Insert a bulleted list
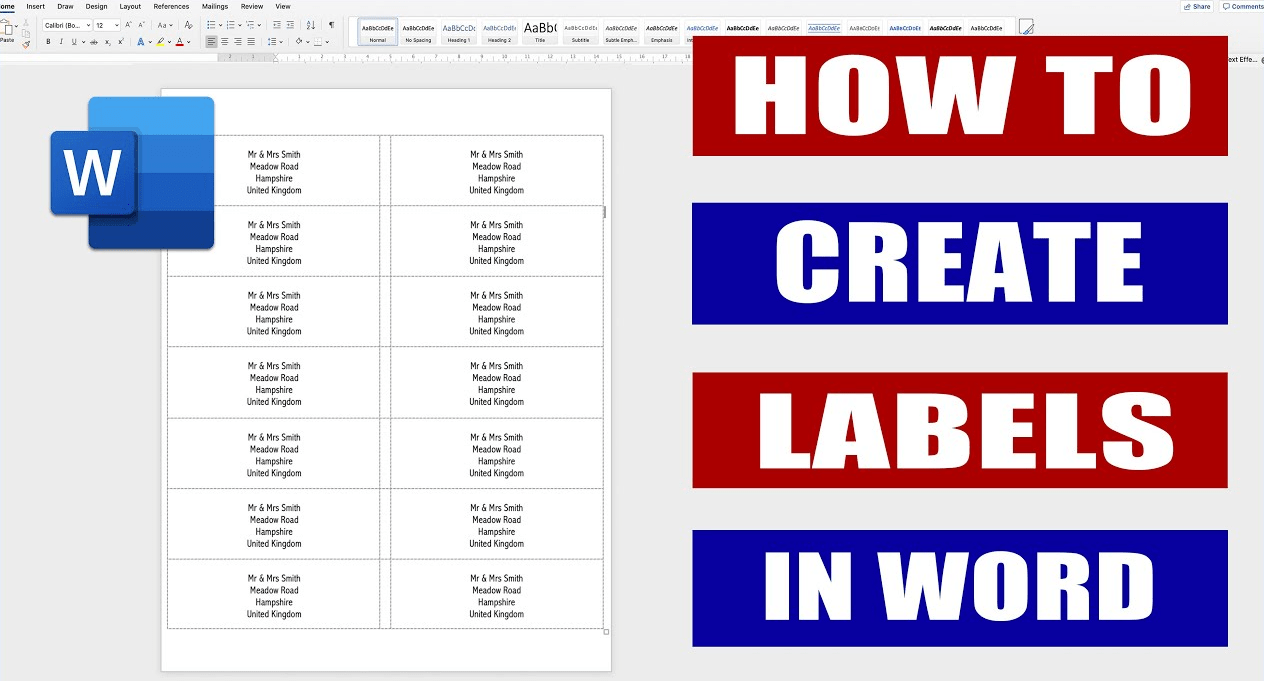 (x=211, y=25)
